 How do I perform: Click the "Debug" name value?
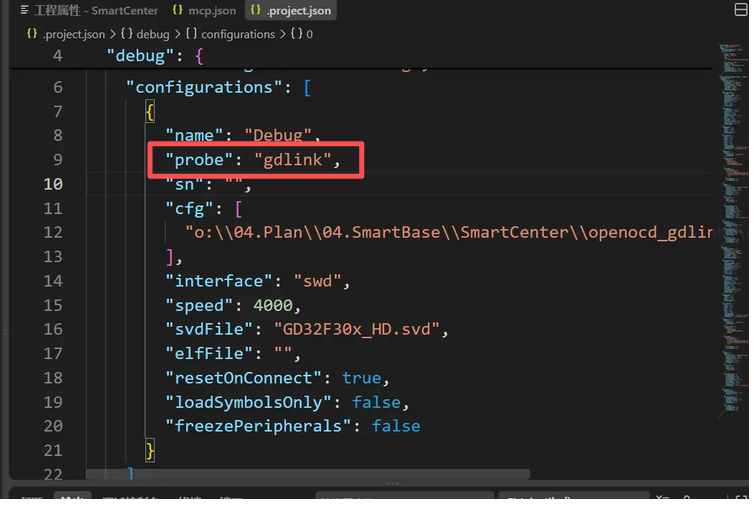point(279,136)
